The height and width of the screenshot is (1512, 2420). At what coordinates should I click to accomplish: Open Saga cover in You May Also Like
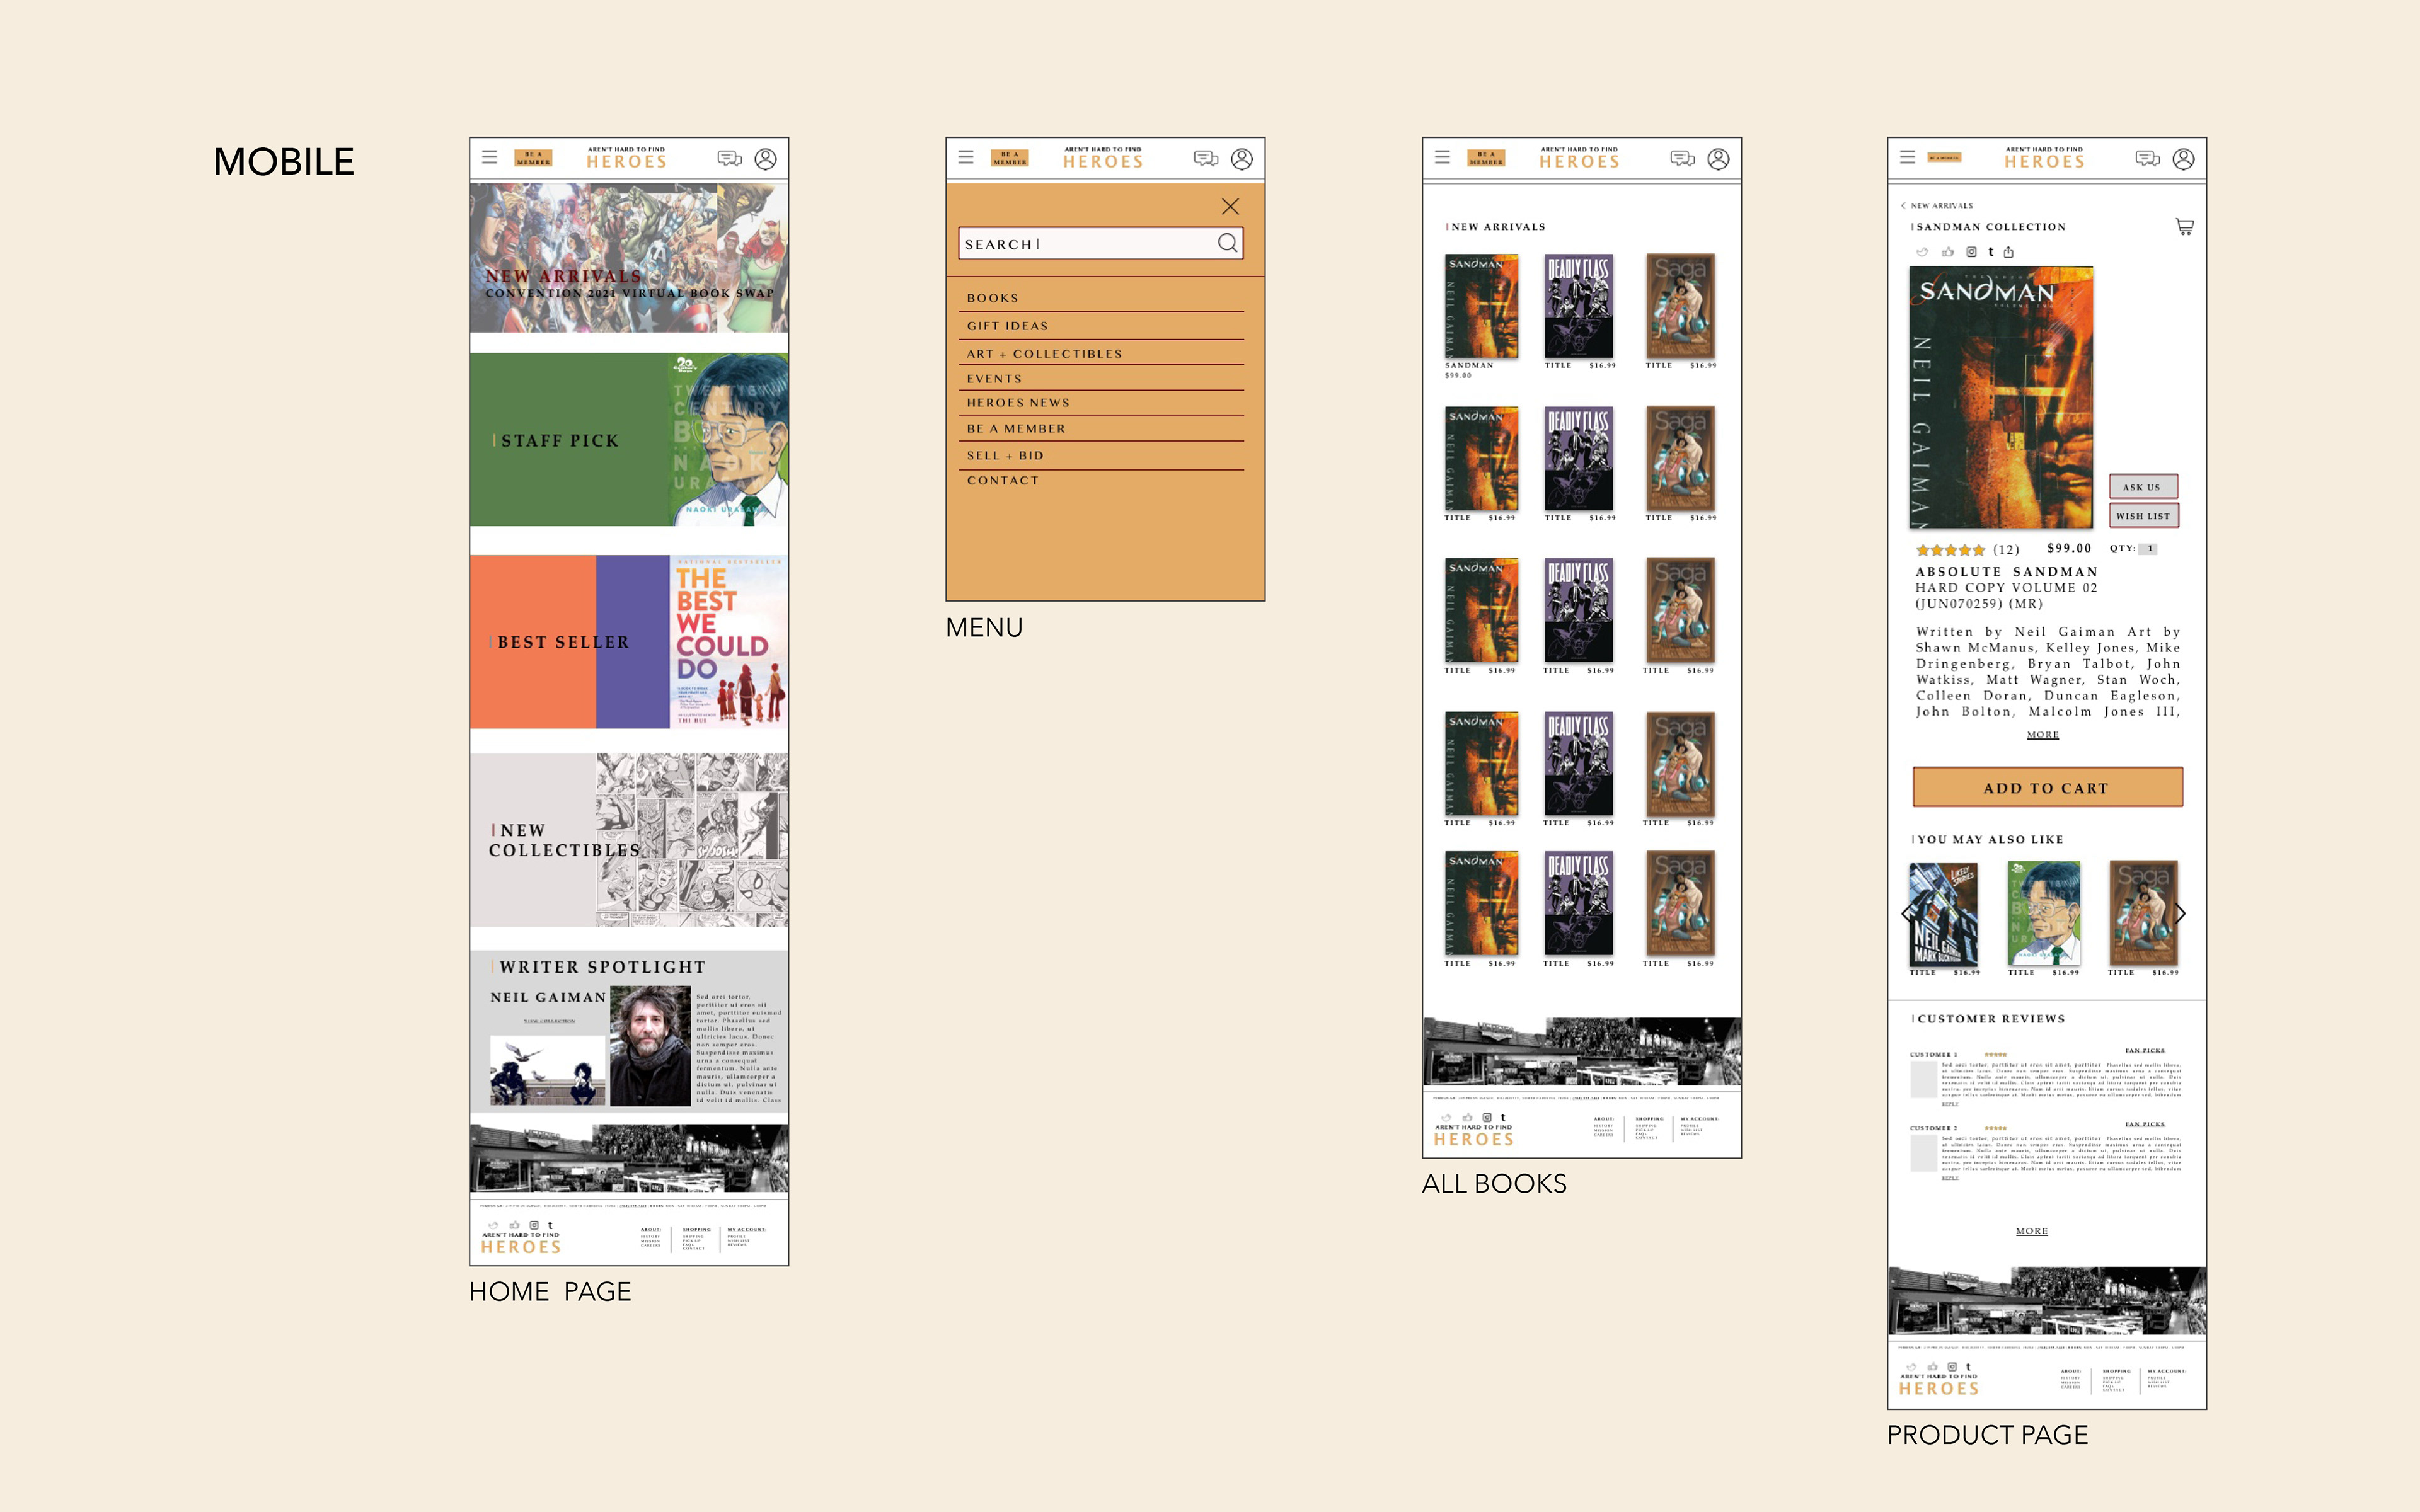pos(2143,913)
